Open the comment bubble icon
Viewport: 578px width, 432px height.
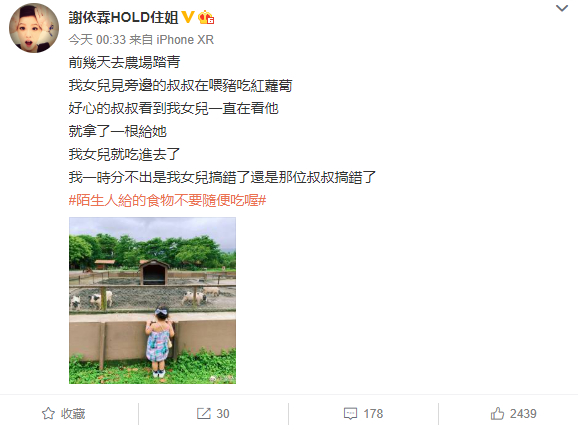pyautogui.click(x=350, y=414)
